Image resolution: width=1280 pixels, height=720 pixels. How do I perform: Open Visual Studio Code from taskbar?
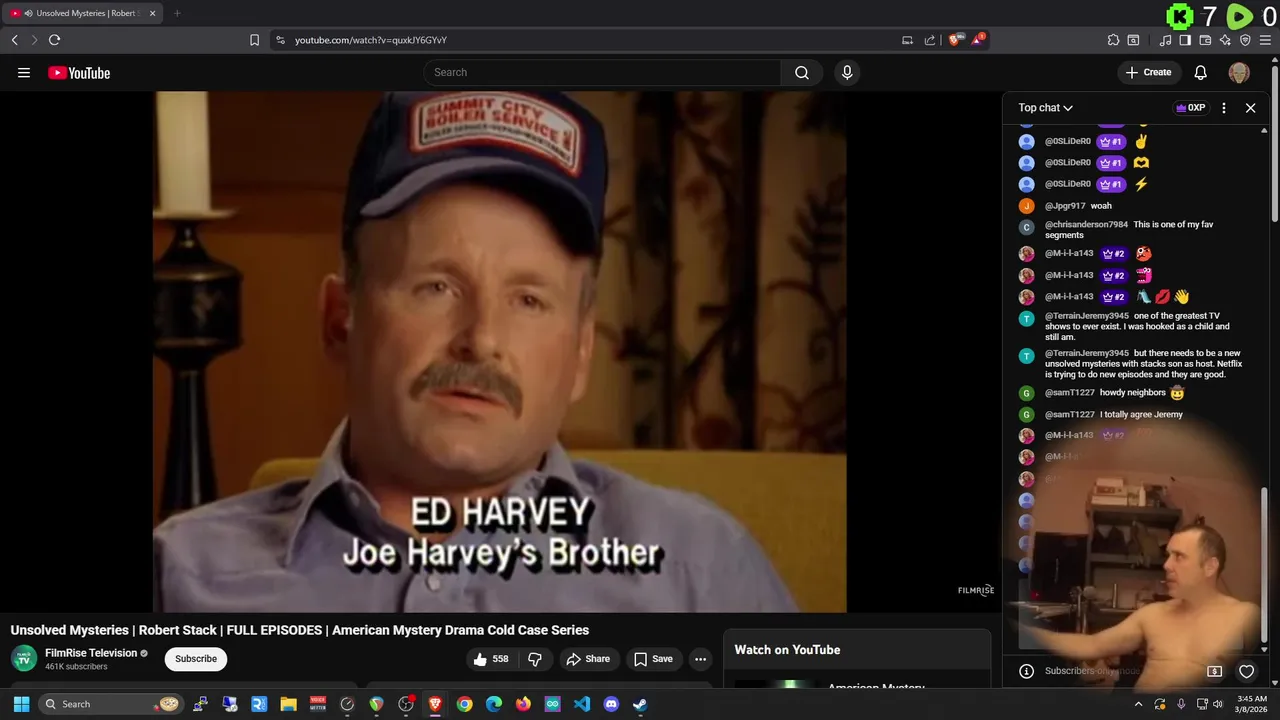click(x=582, y=704)
